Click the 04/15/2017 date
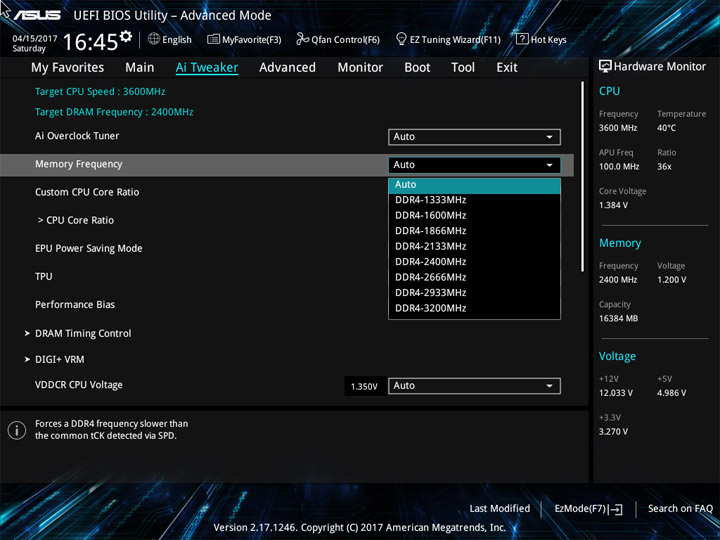The image size is (720, 540). coord(34,39)
